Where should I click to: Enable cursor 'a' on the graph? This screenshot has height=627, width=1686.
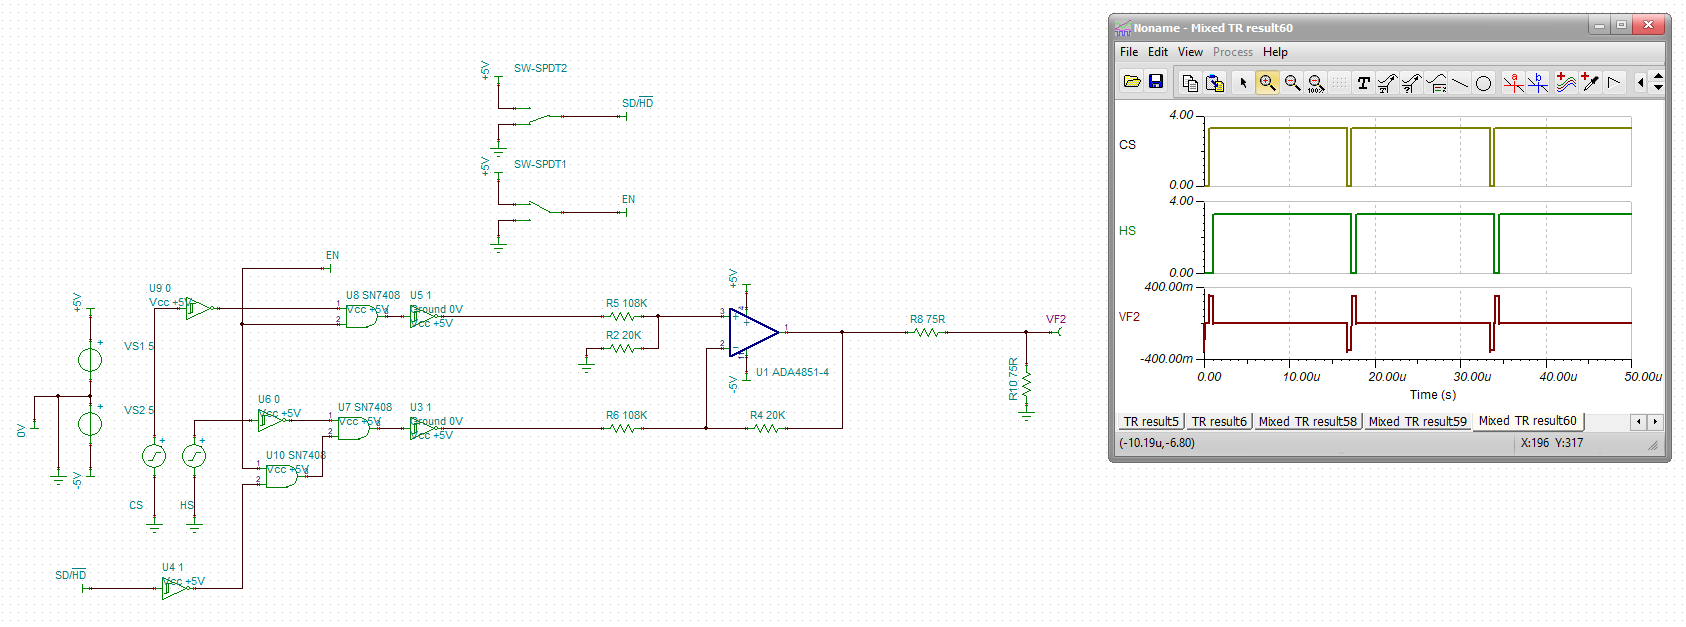[x=1513, y=83]
